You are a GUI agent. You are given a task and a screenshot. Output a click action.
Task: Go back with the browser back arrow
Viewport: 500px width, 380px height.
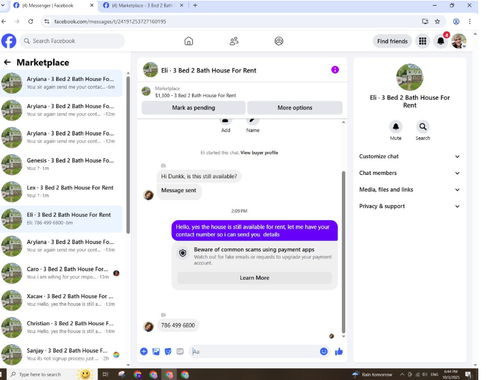(4, 21)
